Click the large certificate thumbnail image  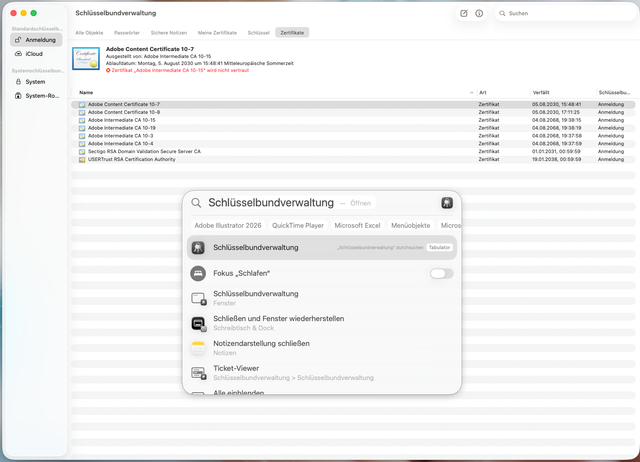click(86, 58)
